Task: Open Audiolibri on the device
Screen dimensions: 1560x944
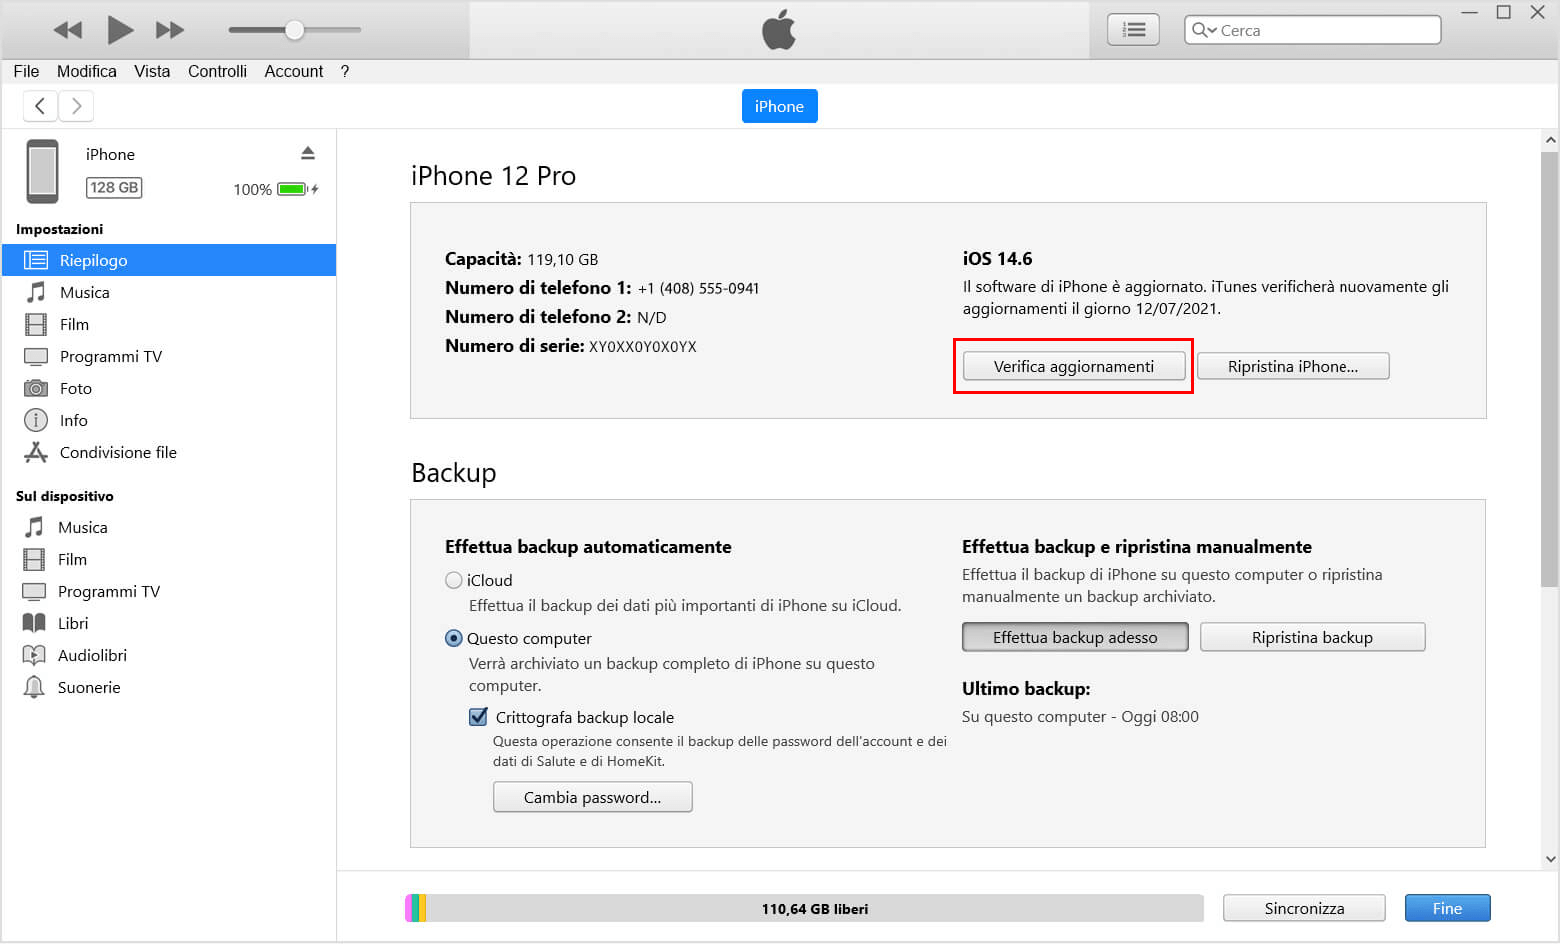Action: [x=169, y=655]
